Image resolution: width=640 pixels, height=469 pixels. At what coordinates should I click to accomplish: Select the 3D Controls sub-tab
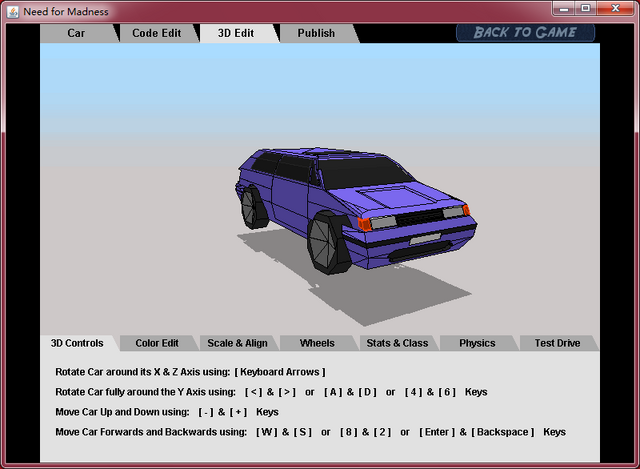[x=77, y=343]
